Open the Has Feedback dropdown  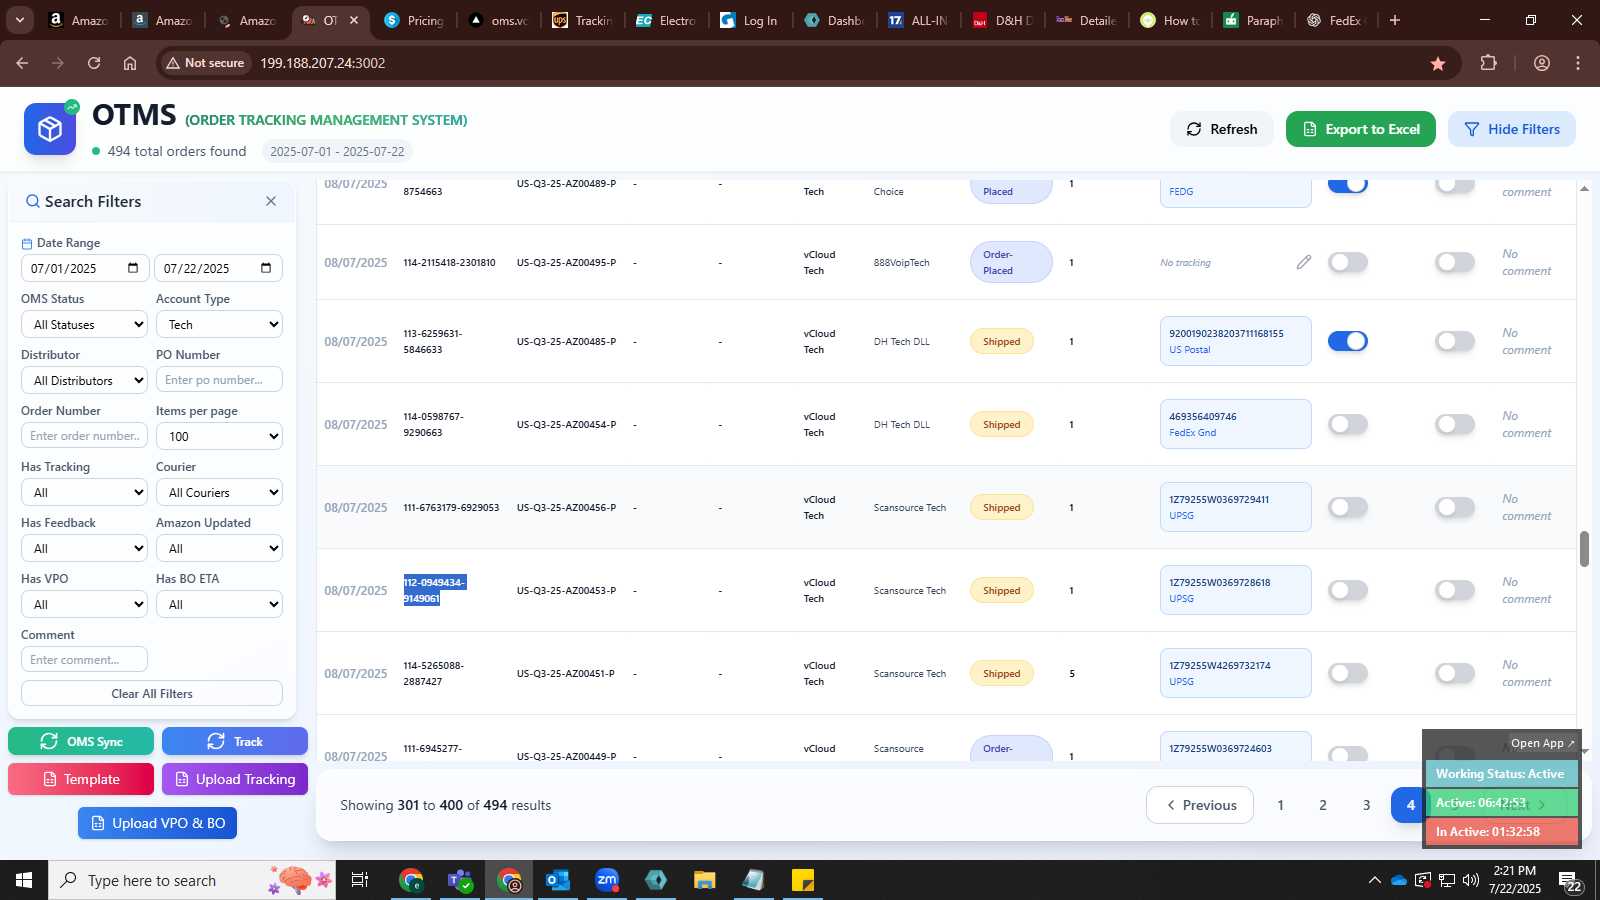[x=84, y=548]
